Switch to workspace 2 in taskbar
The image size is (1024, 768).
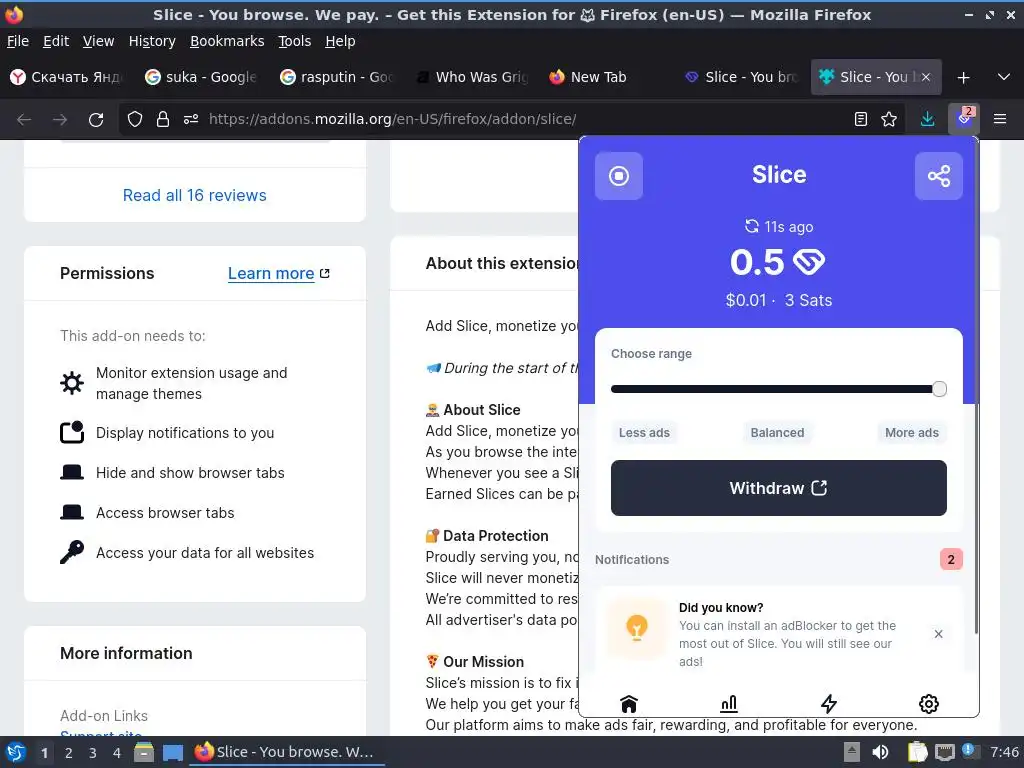(69, 752)
